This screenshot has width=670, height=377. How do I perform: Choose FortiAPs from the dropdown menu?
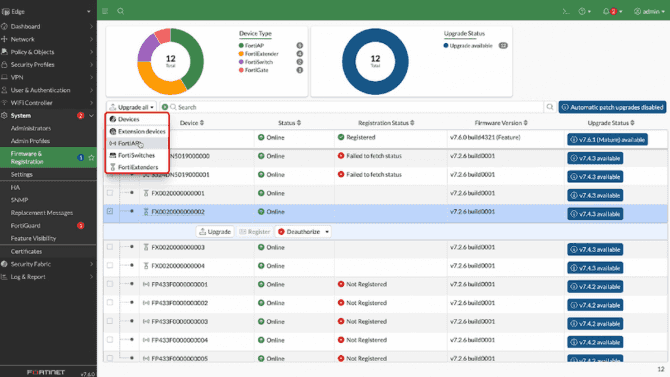[x=137, y=143]
